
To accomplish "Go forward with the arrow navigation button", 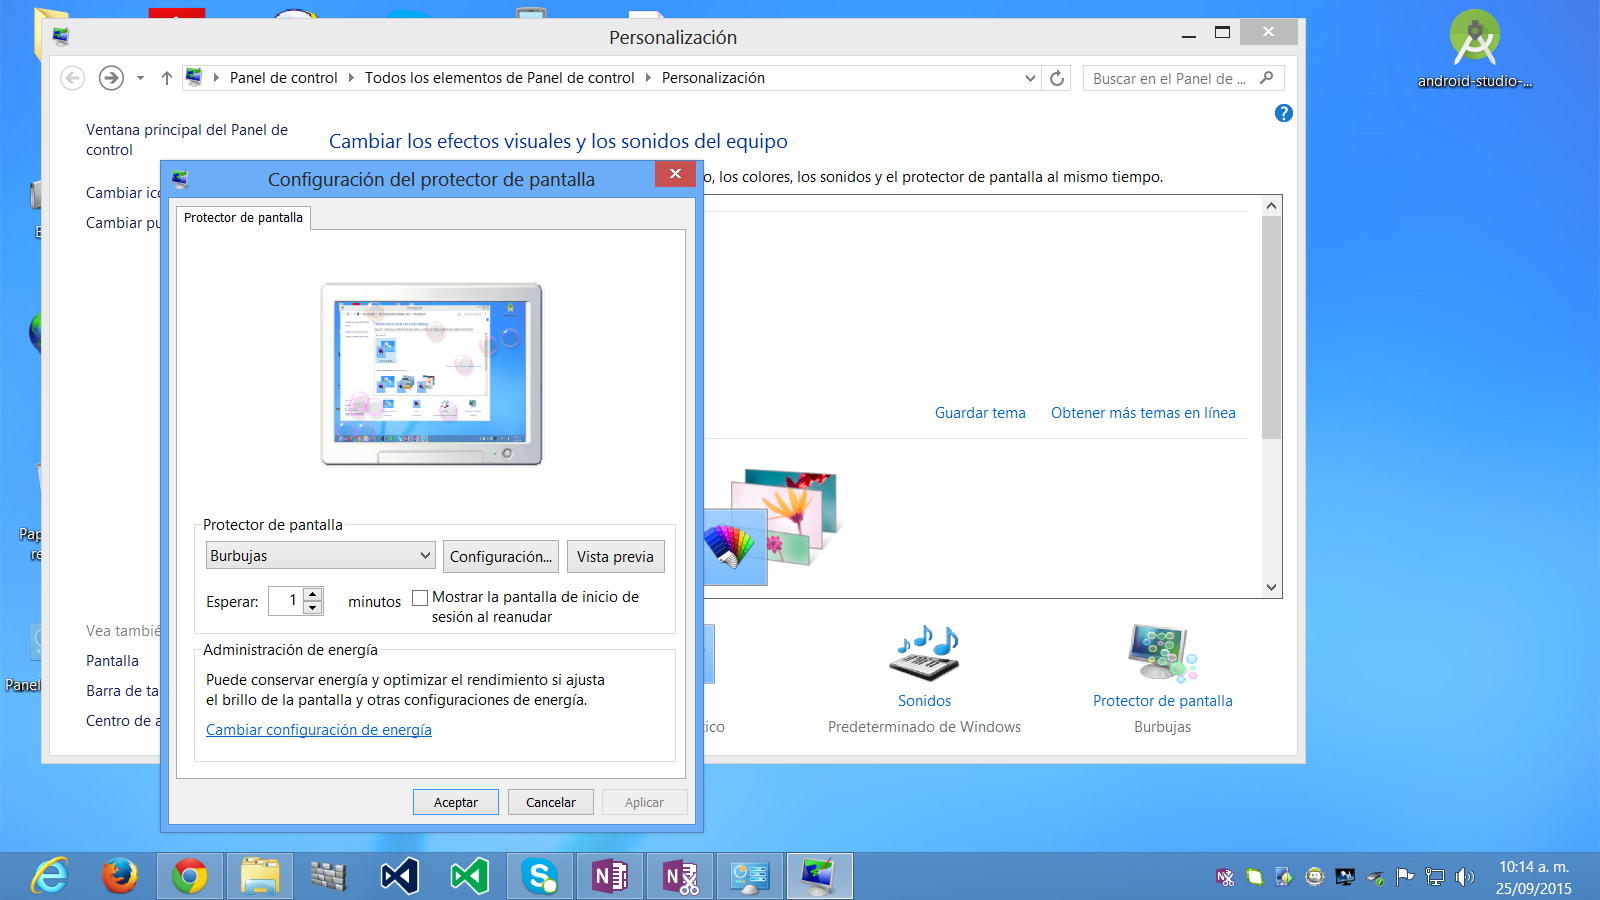I will [x=111, y=78].
